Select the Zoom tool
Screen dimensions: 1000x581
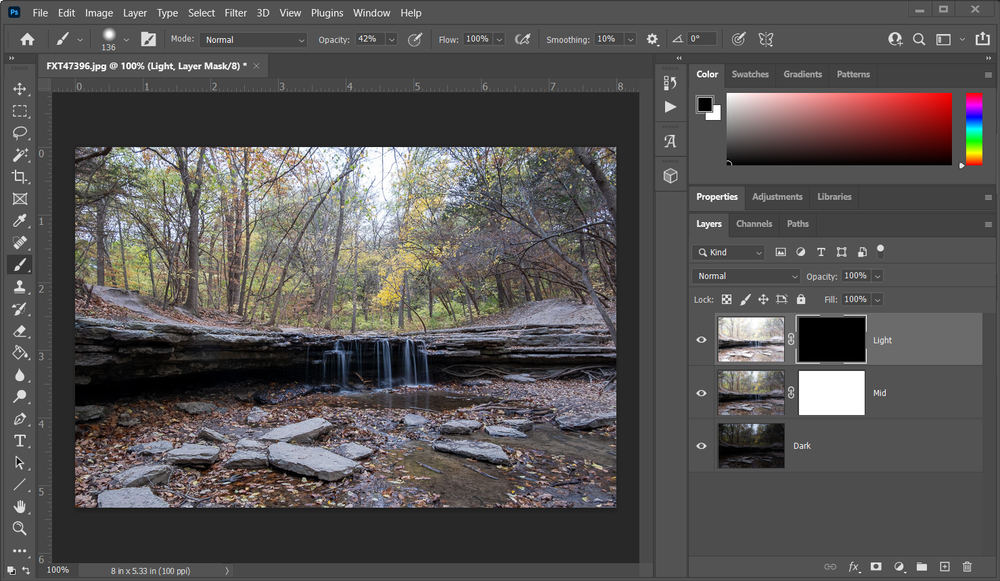[20, 528]
